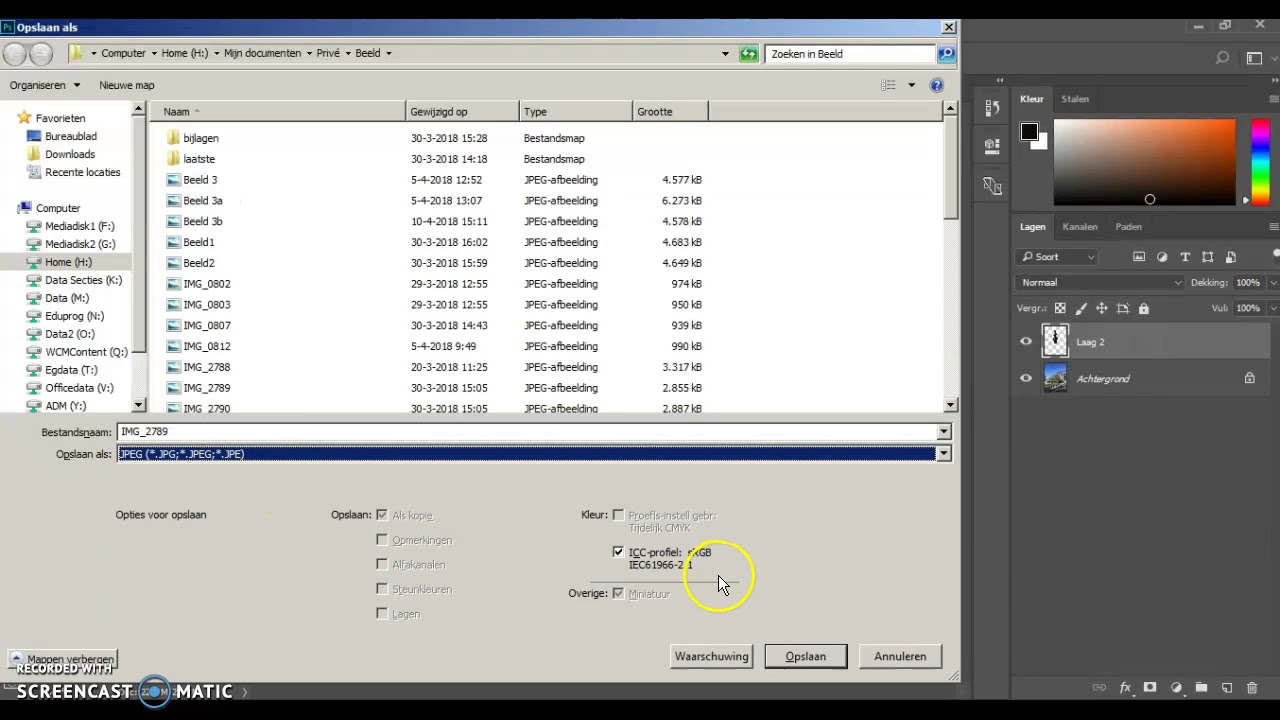1280x720 pixels.
Task: Open the Normaal blend mode dropdown
Action: [1100, 283]
